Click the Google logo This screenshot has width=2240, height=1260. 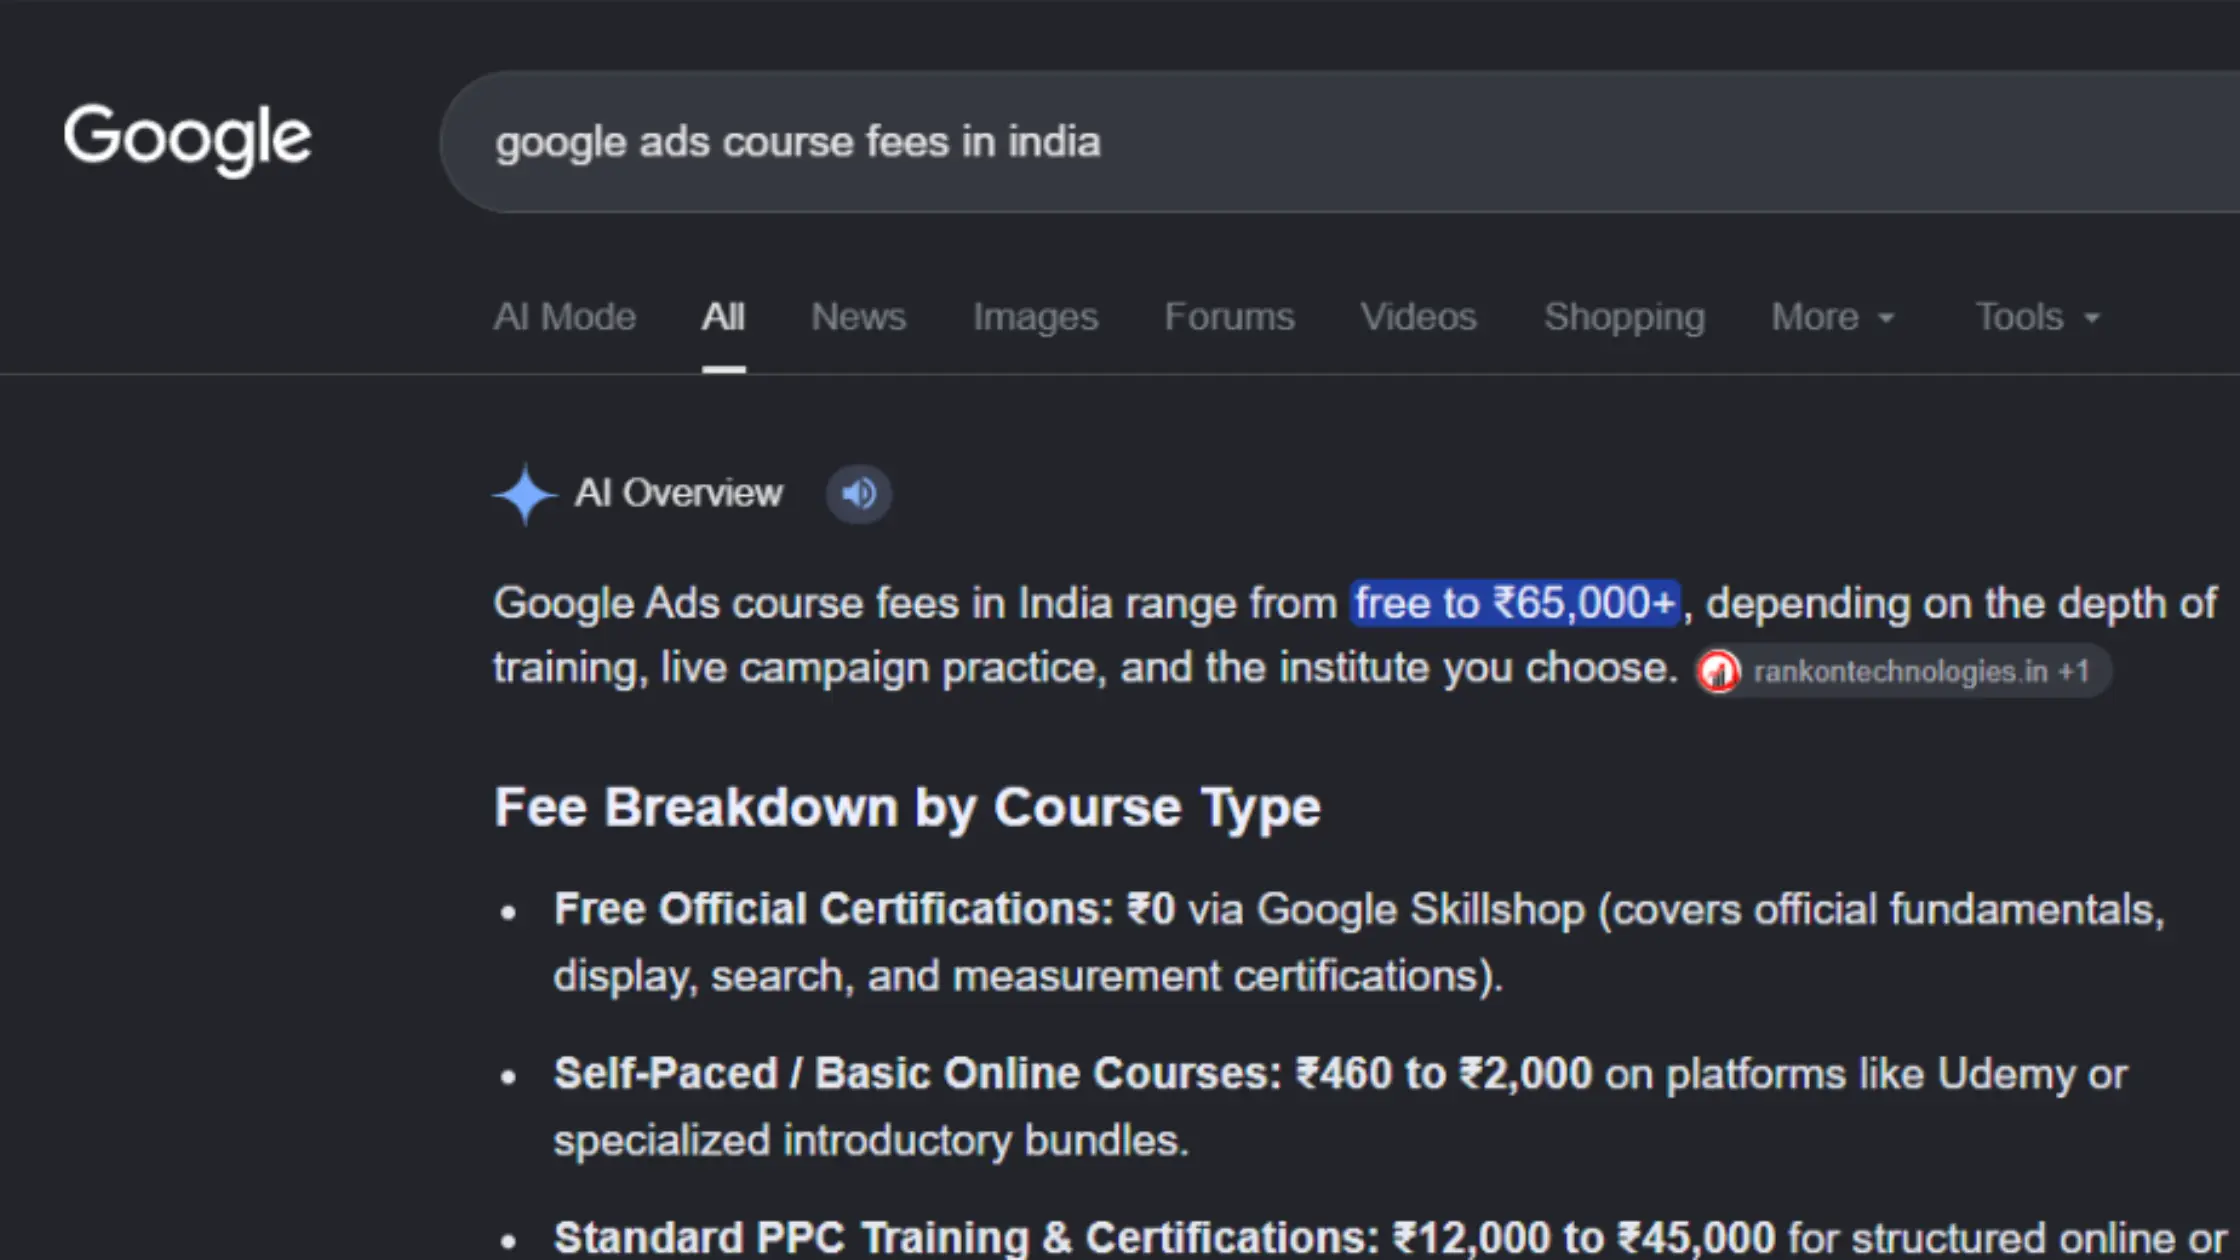pos(188,139)
